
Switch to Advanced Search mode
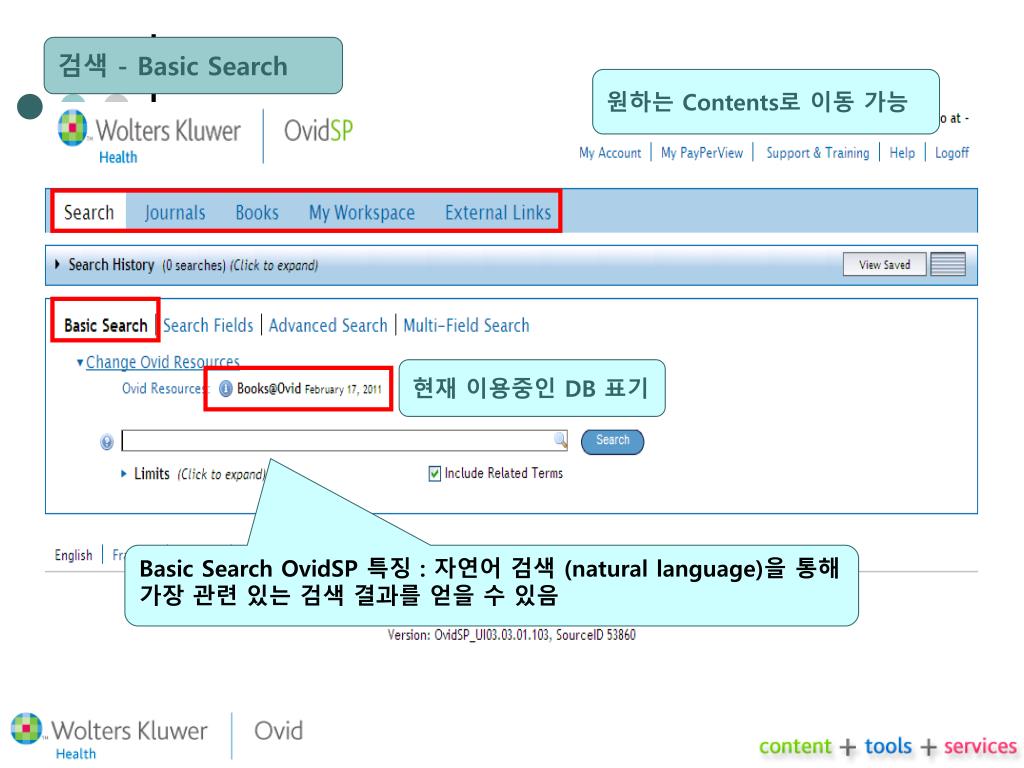328,325
